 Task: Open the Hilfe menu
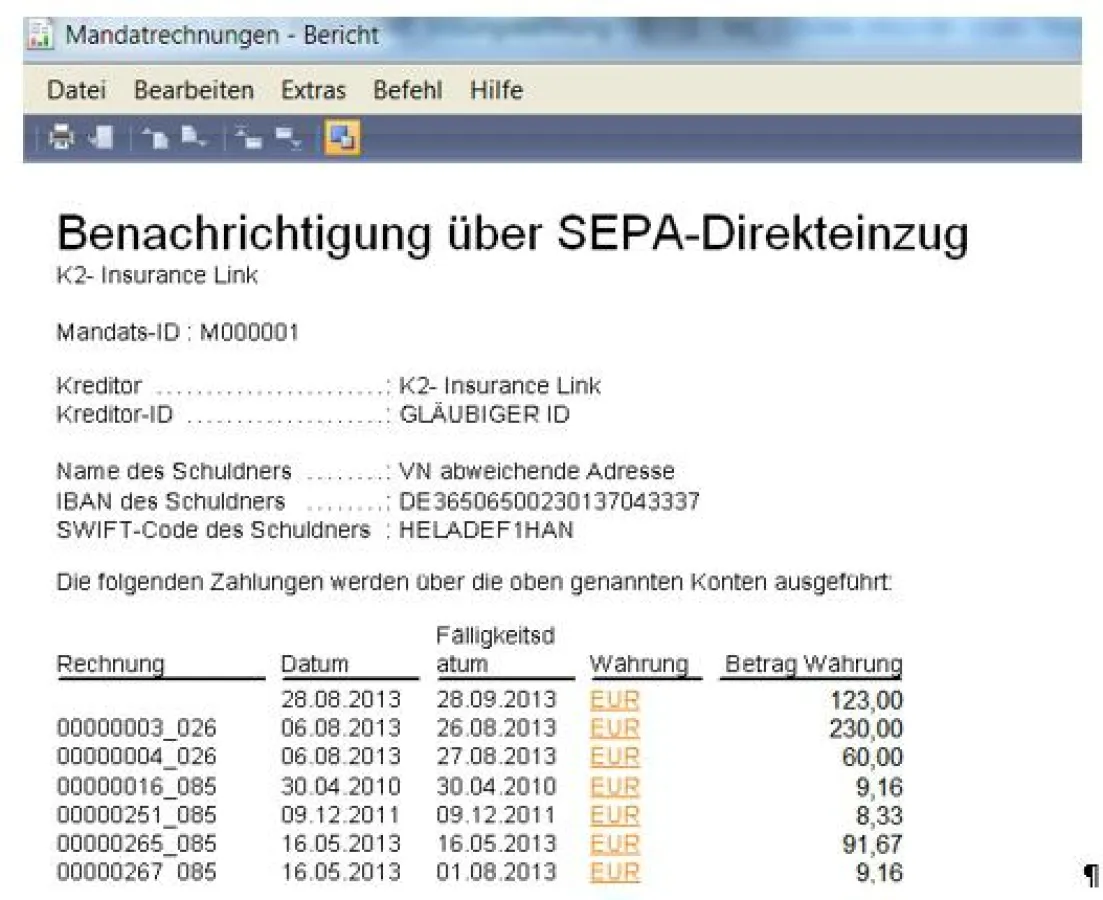[496, 90]
